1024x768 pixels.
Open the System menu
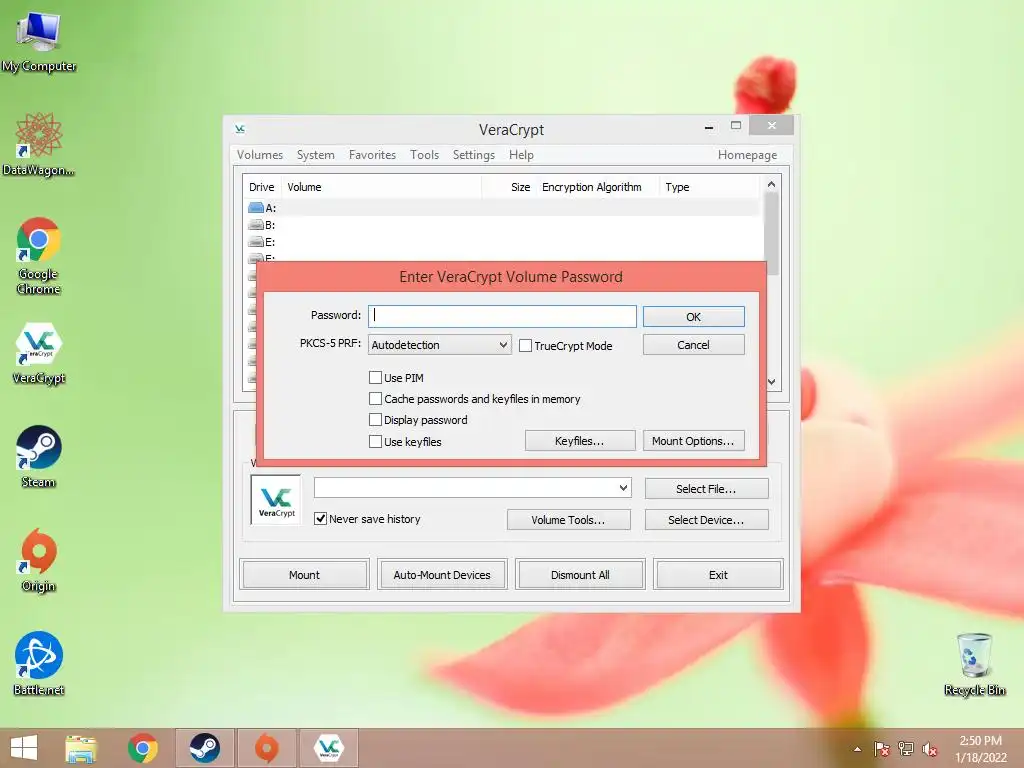tap(315, 155)
